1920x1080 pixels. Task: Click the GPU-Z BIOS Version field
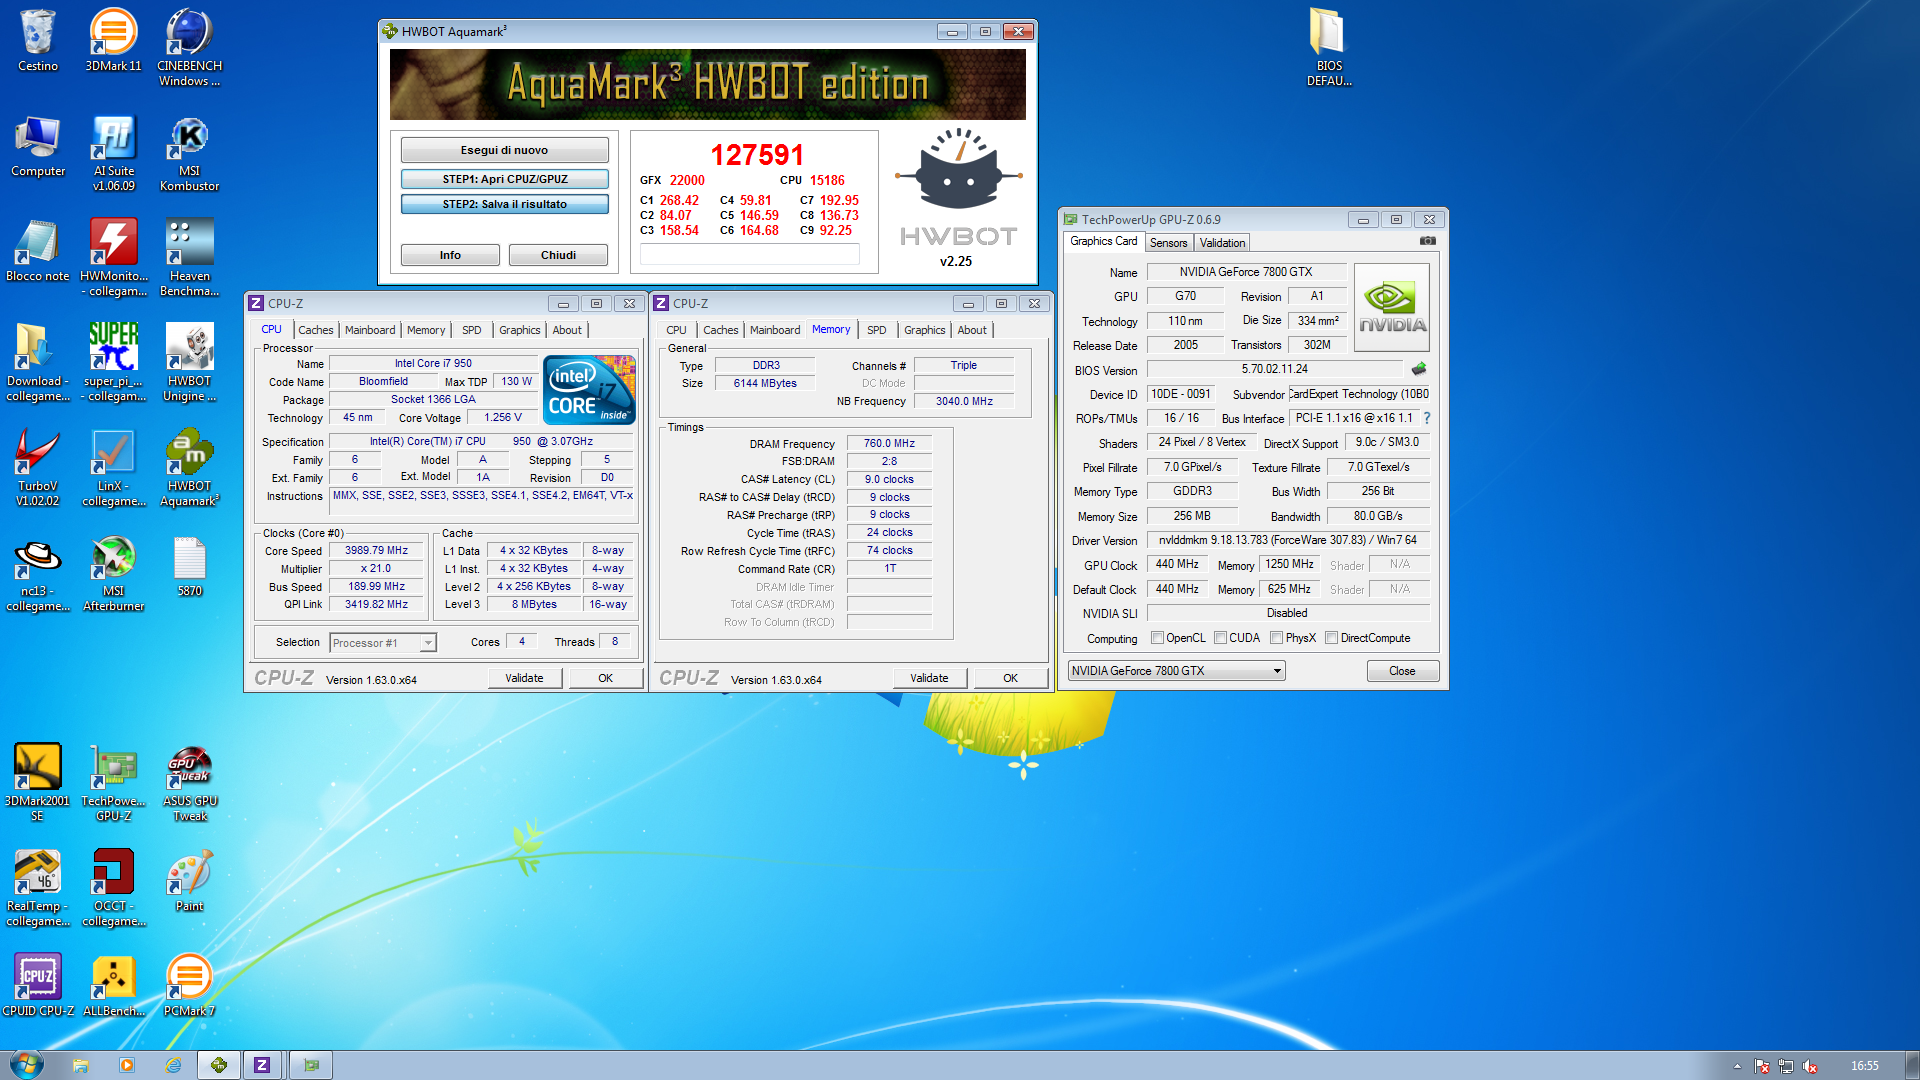point(1274,369)
